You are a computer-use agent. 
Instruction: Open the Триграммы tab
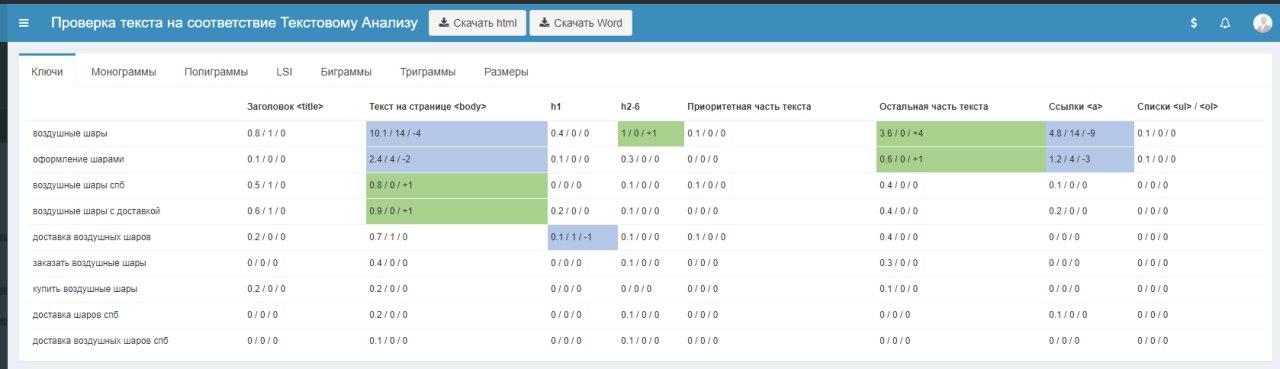coord(428,72)
